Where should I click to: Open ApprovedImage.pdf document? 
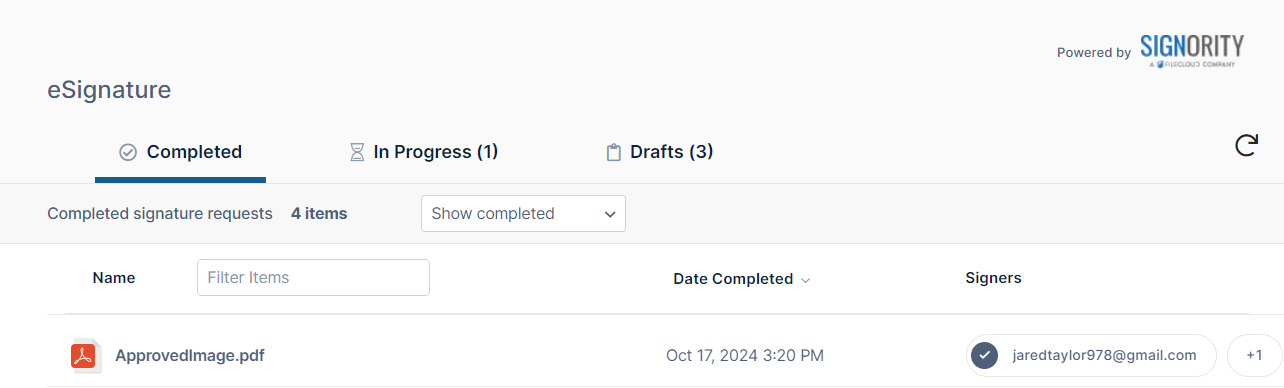pos(190,355)
